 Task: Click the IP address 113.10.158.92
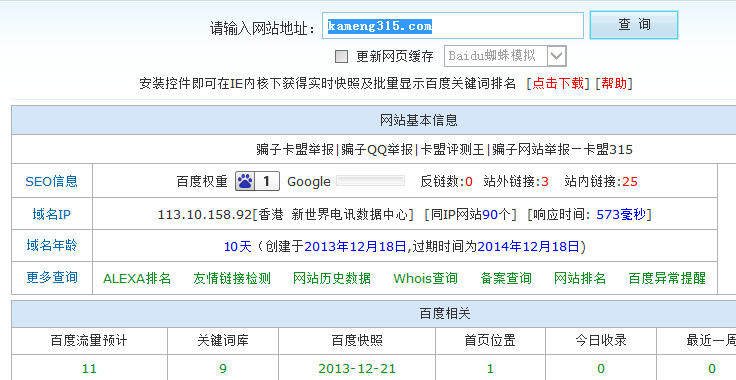205,214
